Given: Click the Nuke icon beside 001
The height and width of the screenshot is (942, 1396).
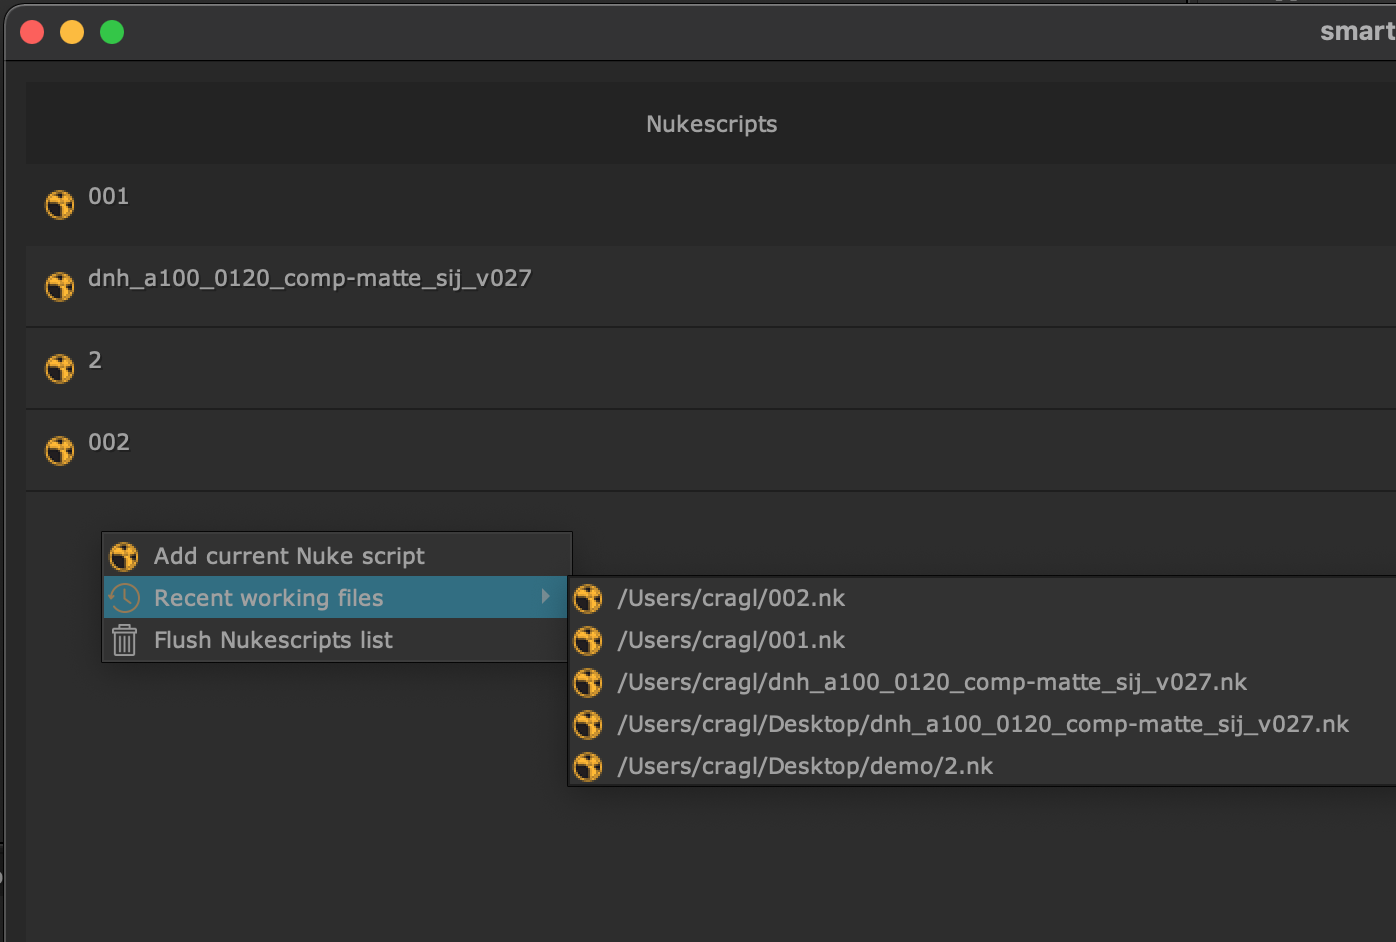Looking at the screenshot, I should (x=60, y=205).
